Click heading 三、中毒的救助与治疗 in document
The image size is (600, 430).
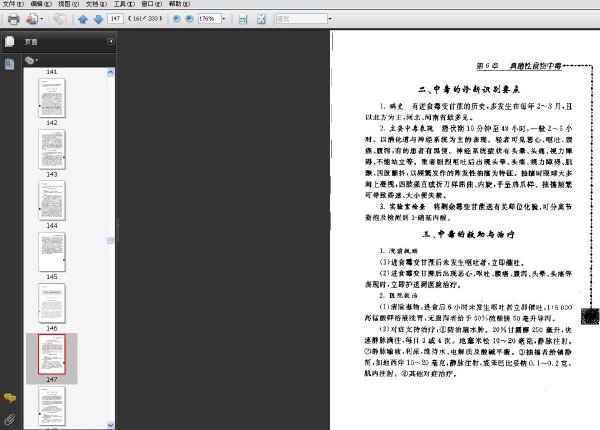469,234
